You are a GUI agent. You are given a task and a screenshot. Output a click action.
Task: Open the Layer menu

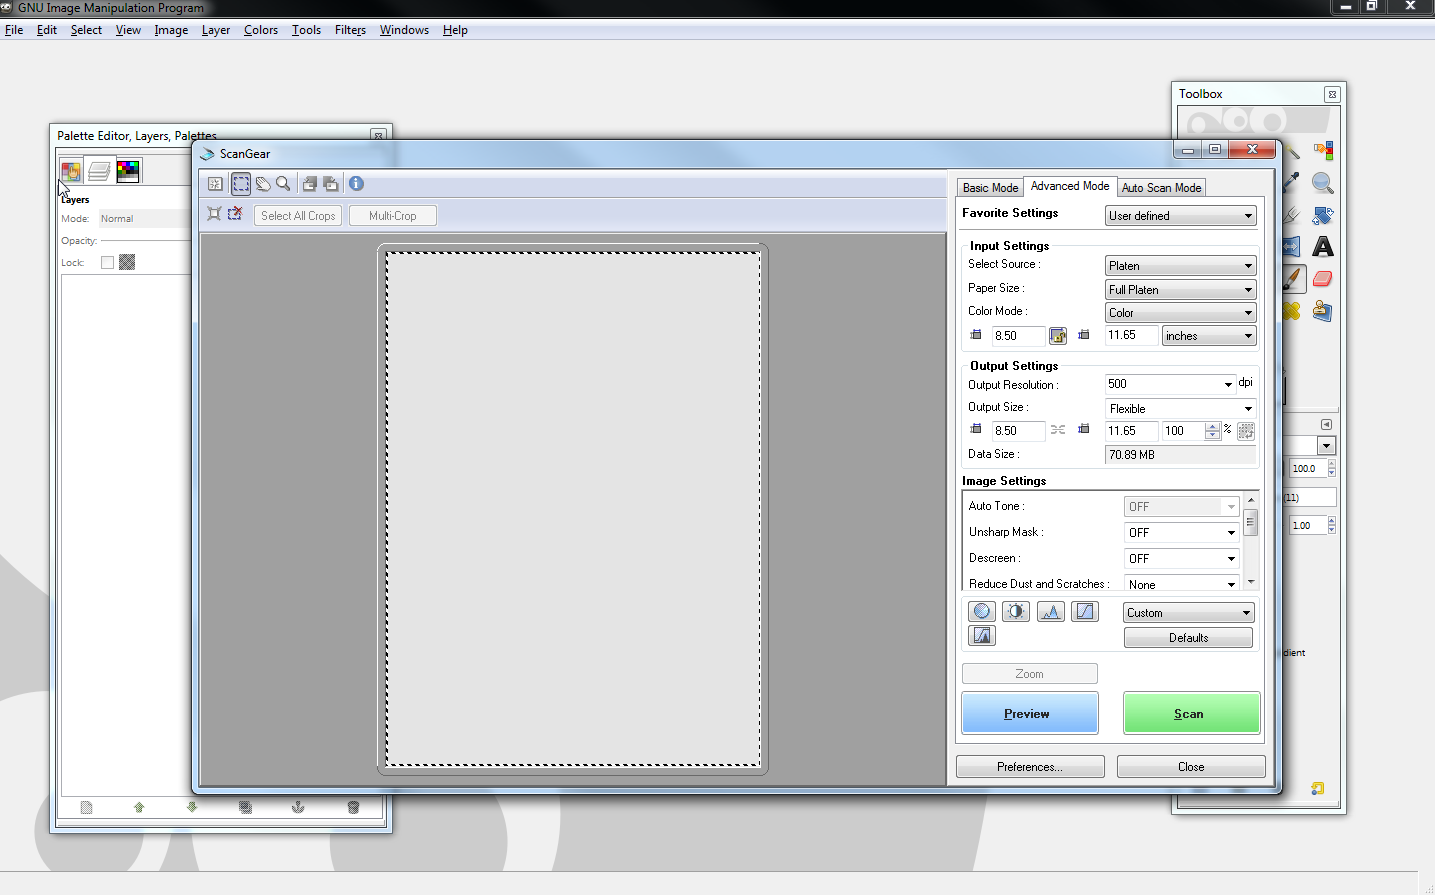pos(216,30)
